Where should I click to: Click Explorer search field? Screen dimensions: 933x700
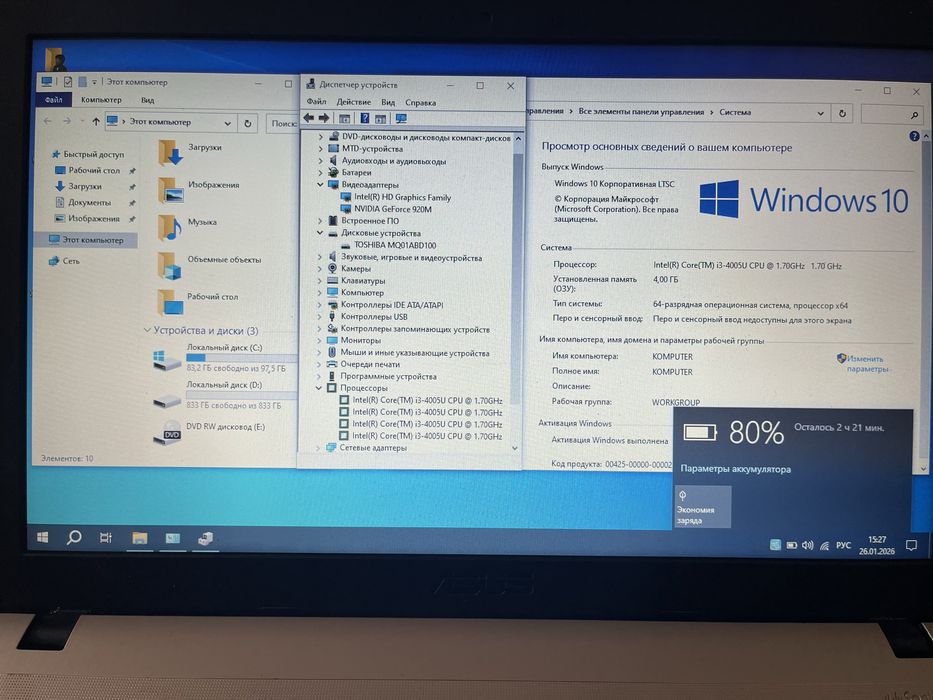pos(281,123)
